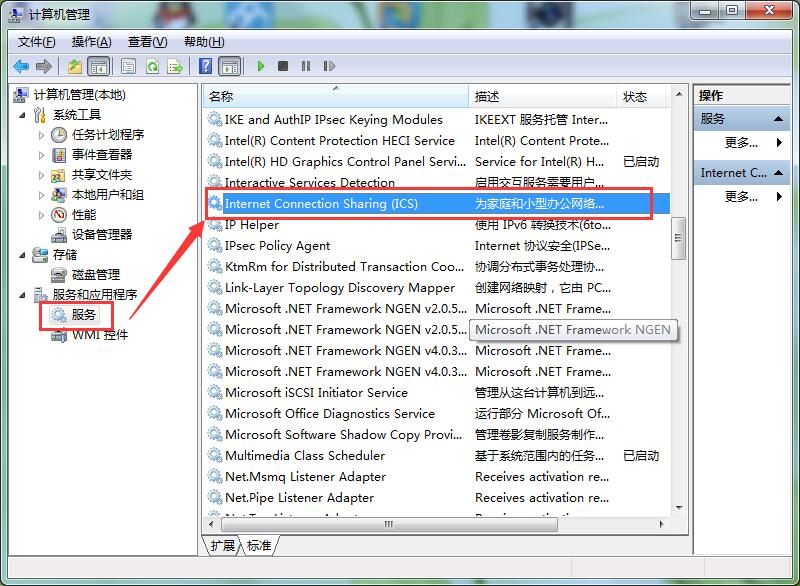Expand the 本地用户和组 node arrow
Screen dimensions: 800x586
point(41,195)
